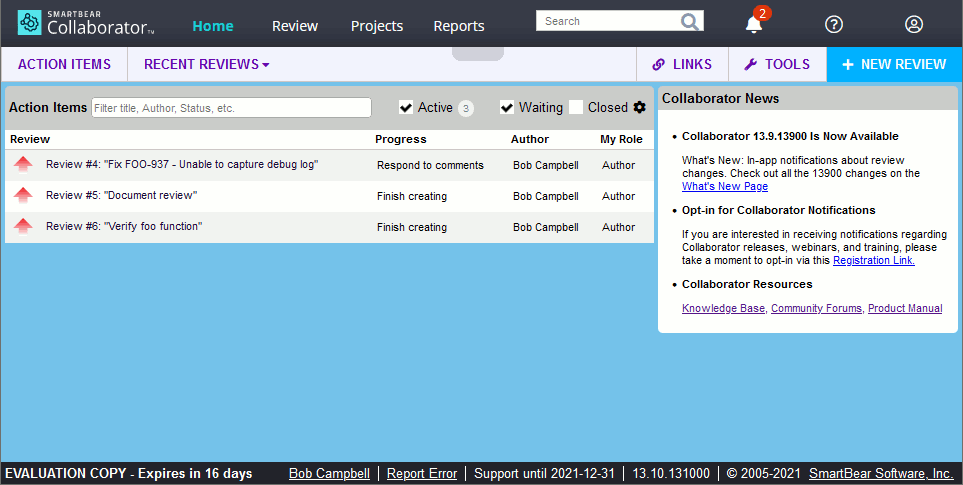
Task: Open the Reports menu item
Action: [459, 26]
